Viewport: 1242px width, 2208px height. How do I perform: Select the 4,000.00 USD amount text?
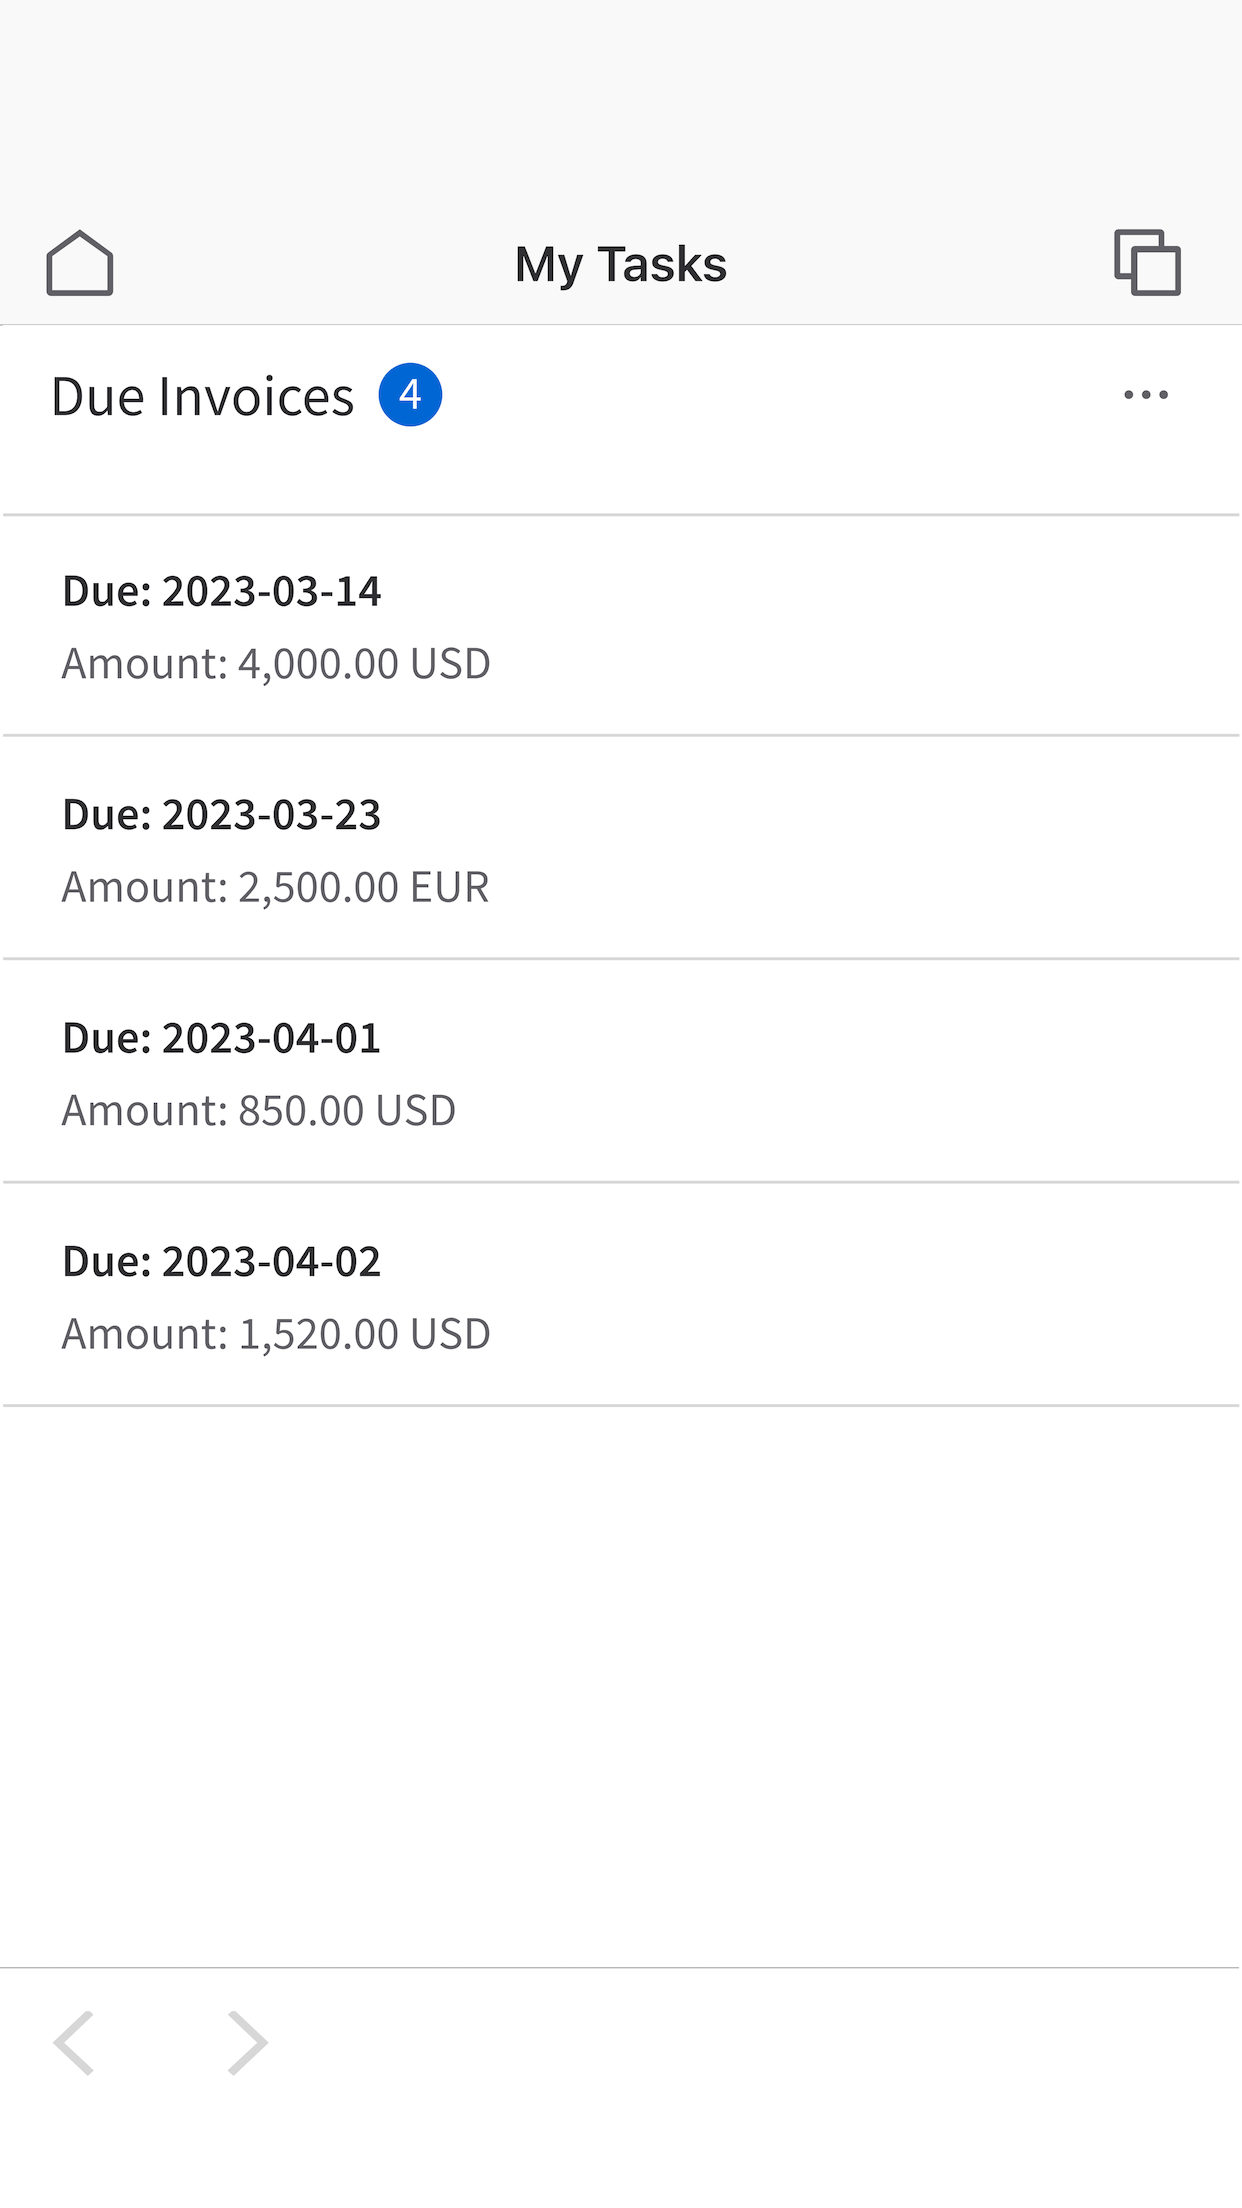click(276, 664)
